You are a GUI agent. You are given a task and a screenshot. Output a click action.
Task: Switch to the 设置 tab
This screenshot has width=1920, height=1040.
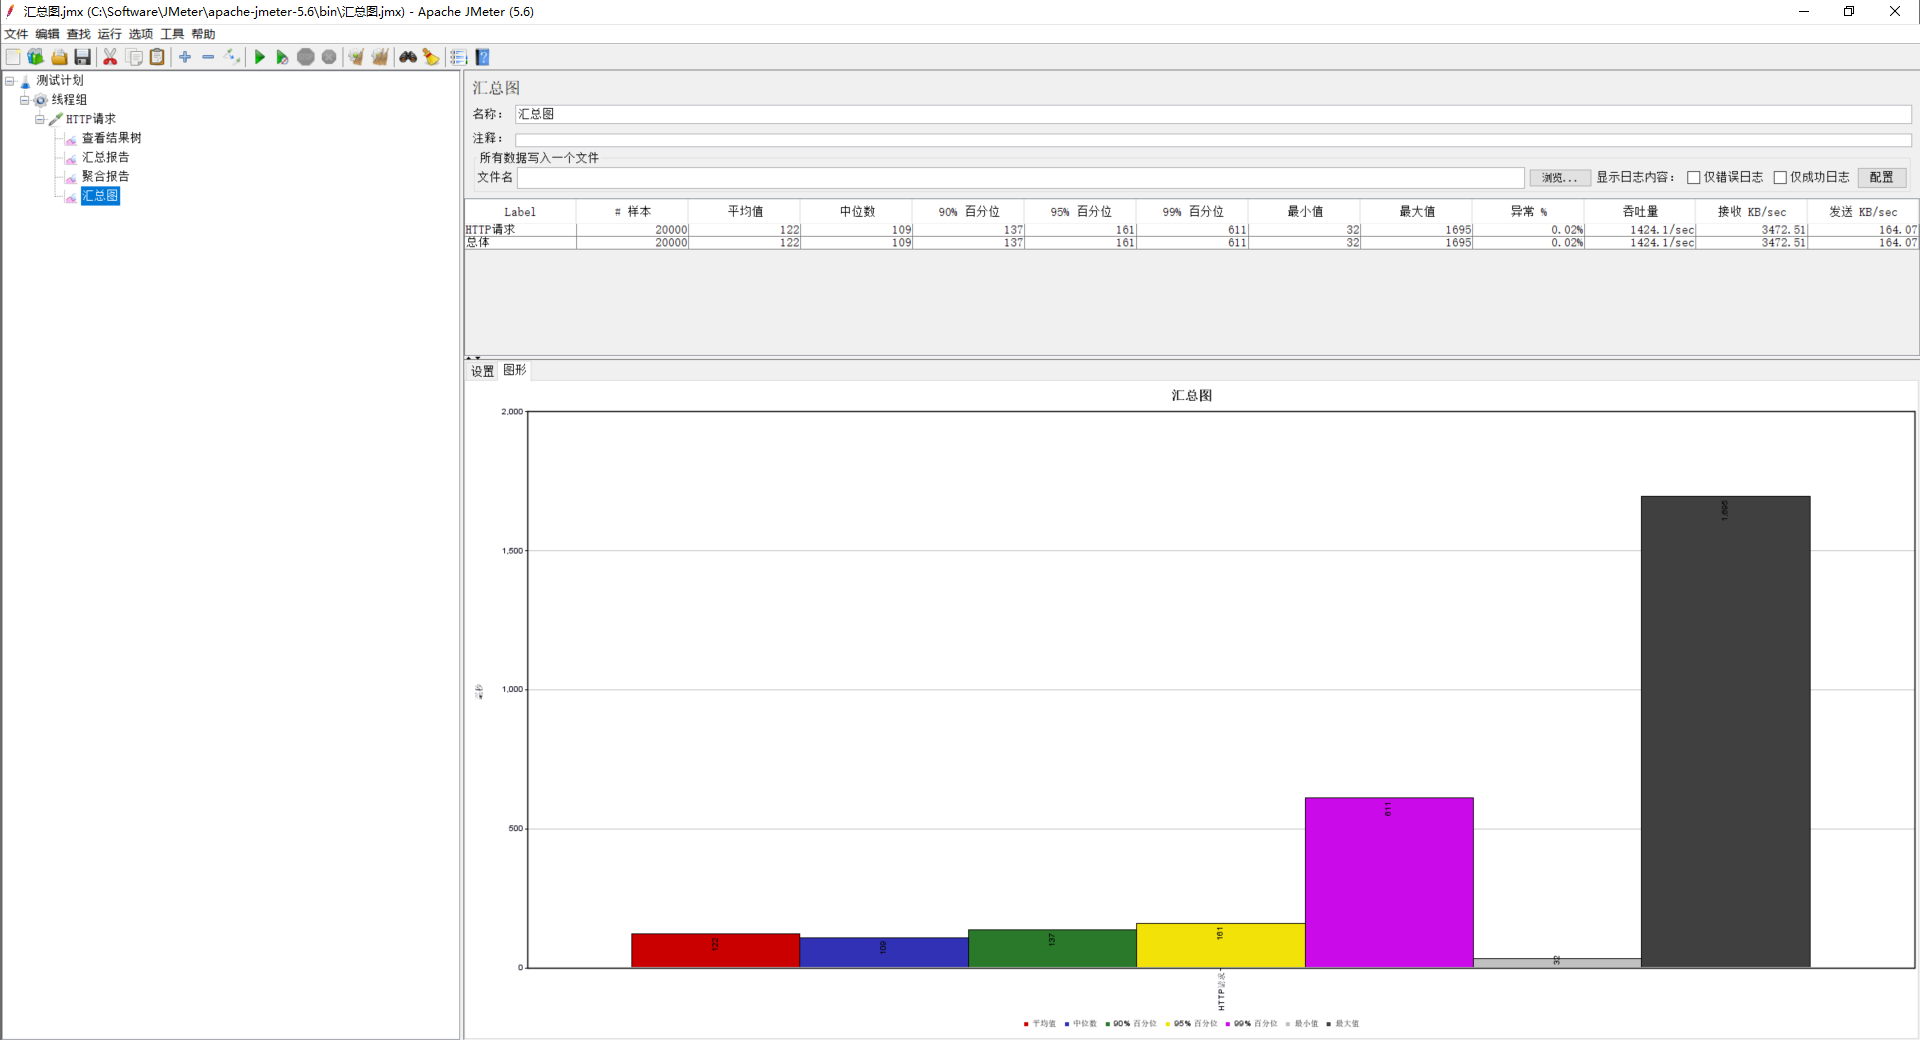[x=482, y=371]
